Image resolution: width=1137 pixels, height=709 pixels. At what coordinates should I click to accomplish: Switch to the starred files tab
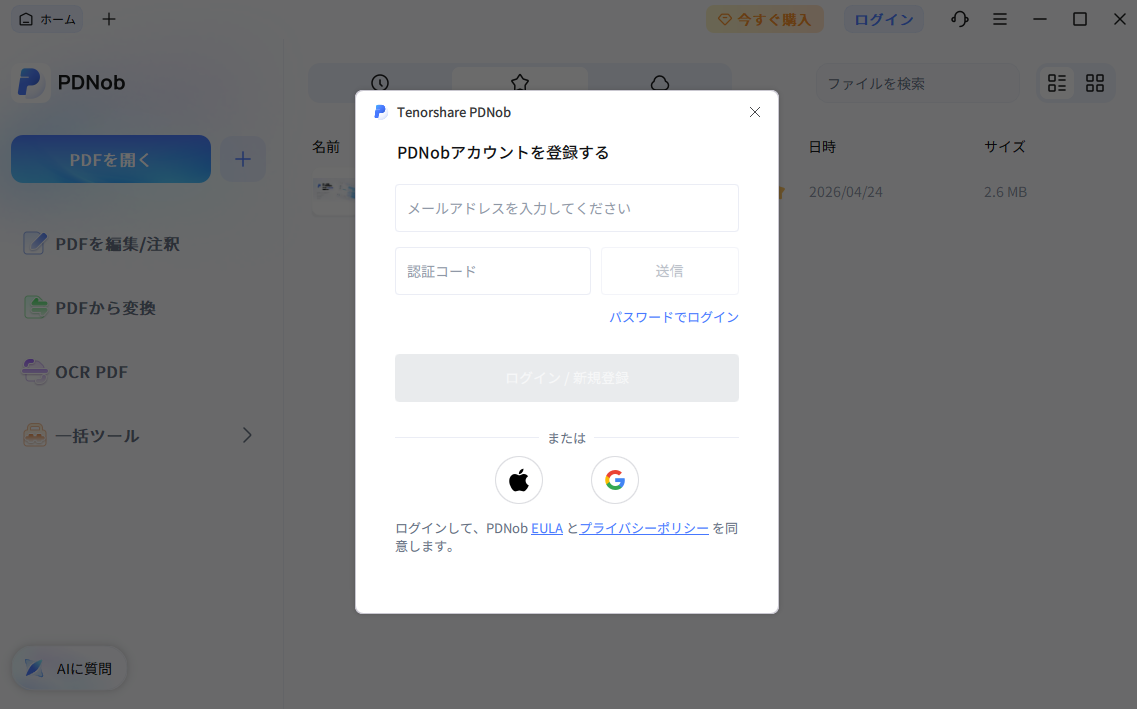pos(520,83)
